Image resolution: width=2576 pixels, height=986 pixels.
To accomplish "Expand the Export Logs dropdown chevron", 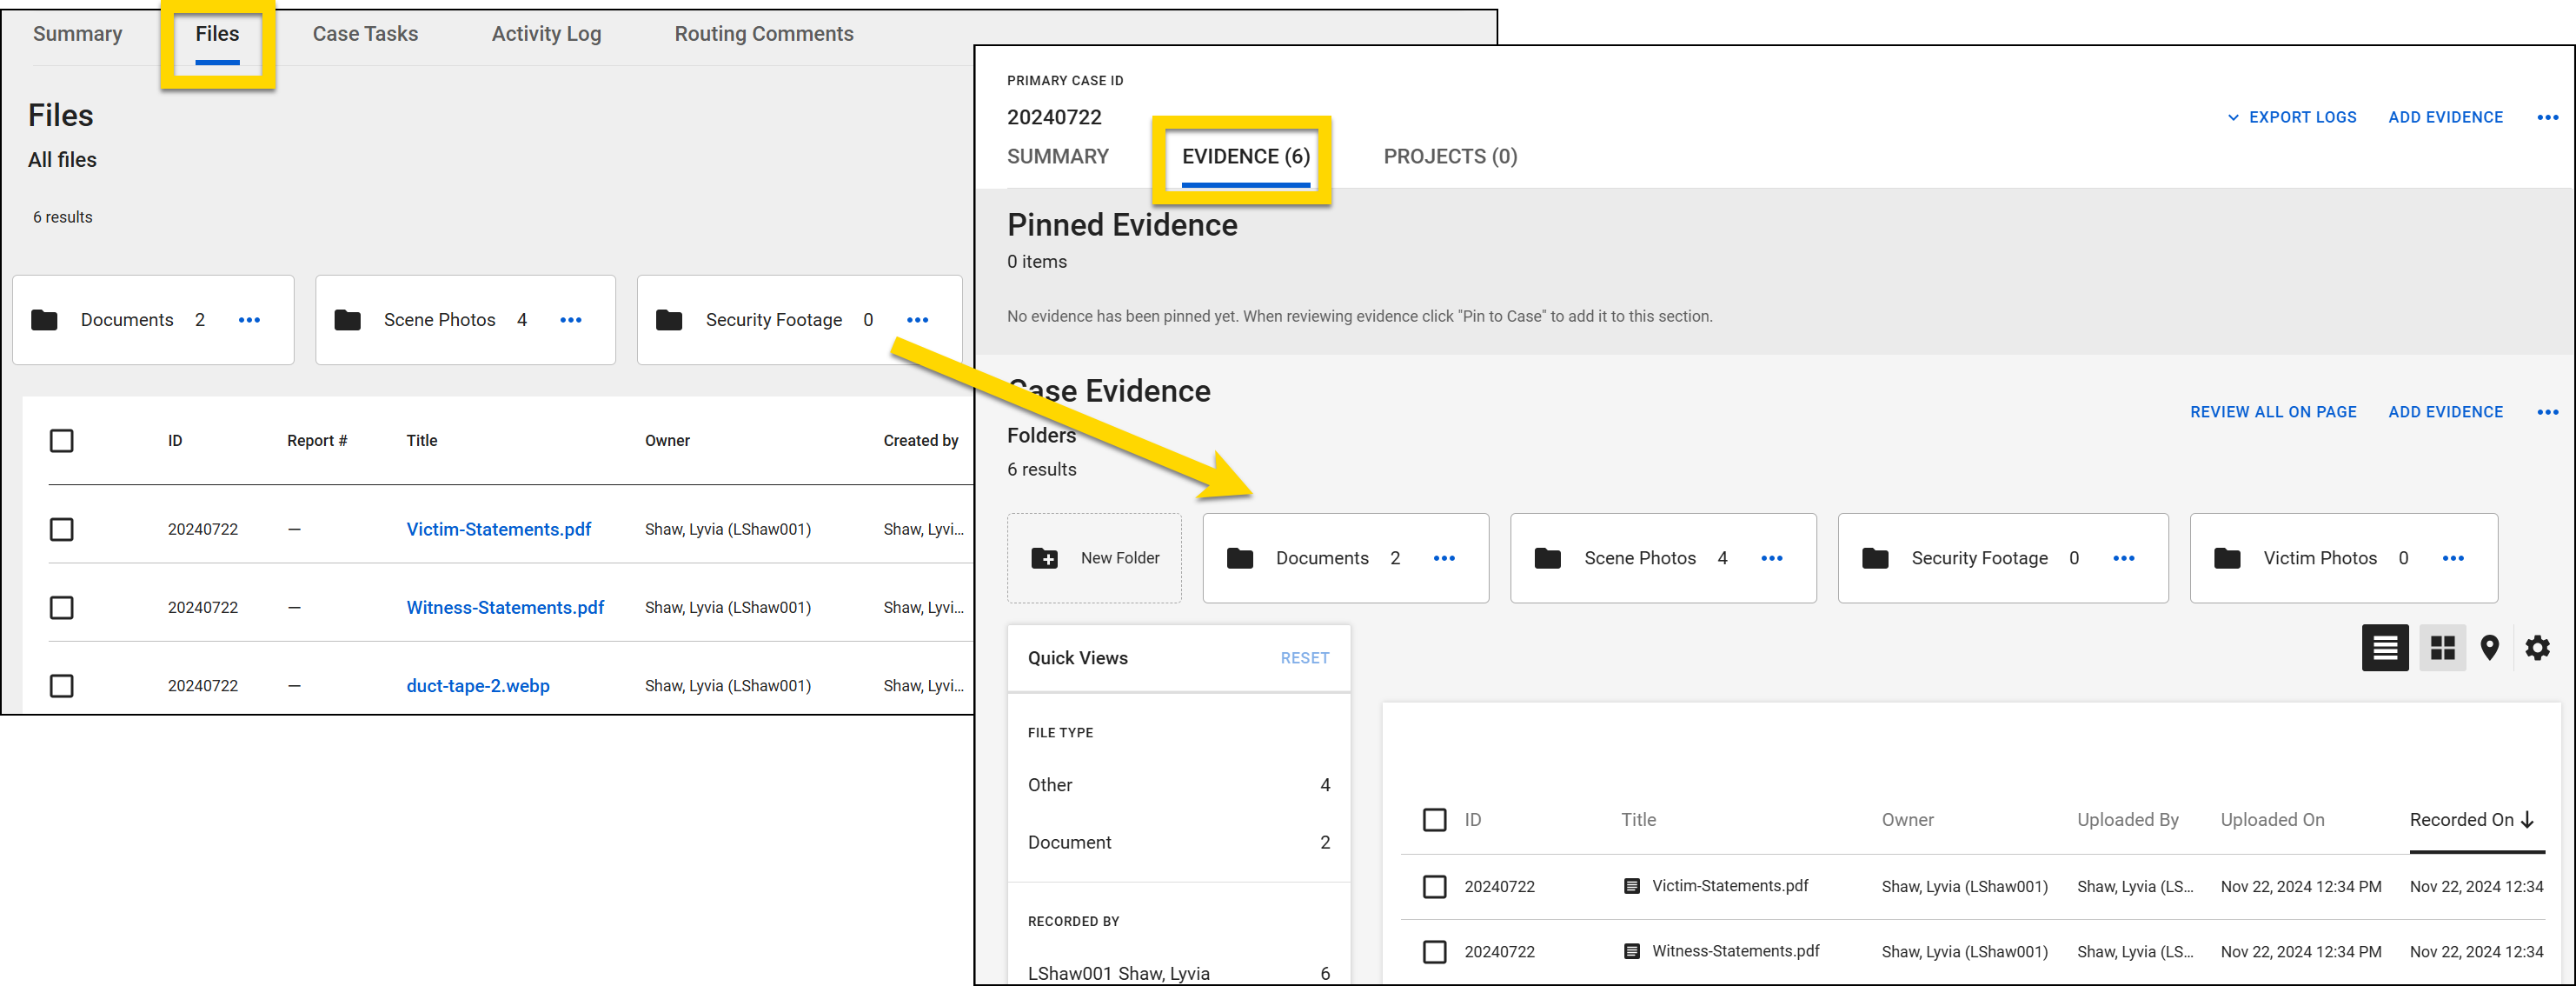I will click(x=2233, y=117).
